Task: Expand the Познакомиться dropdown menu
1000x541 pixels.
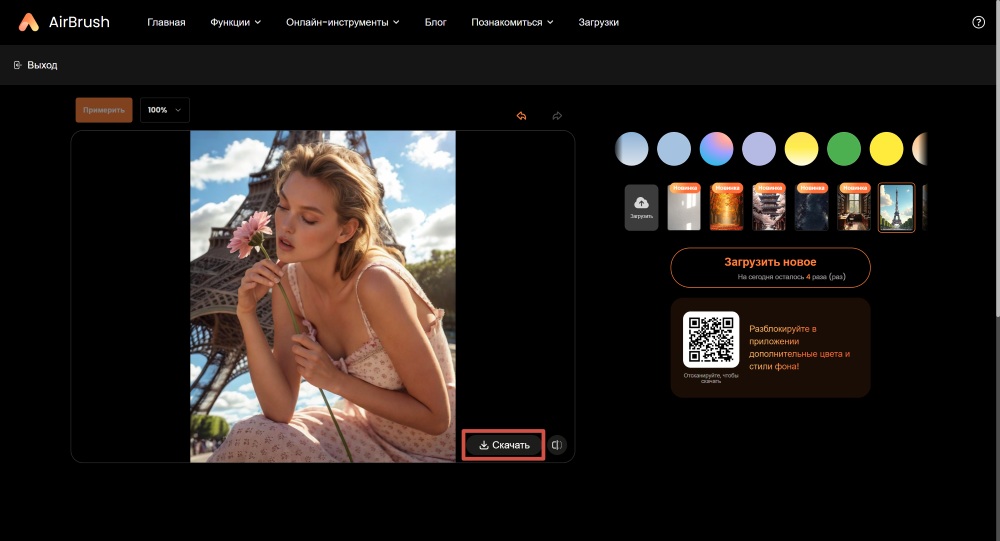Action: click(x=512, y=22)
